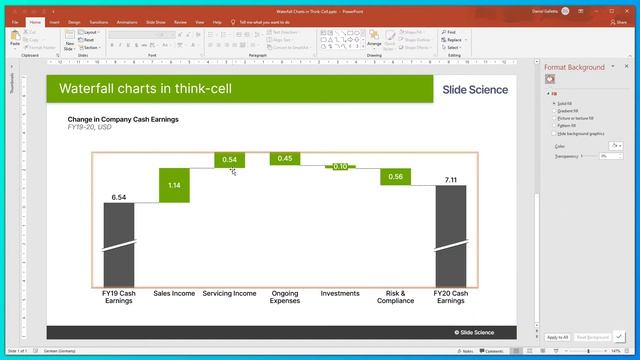Click the status bar zoom slider

point(586,351)
